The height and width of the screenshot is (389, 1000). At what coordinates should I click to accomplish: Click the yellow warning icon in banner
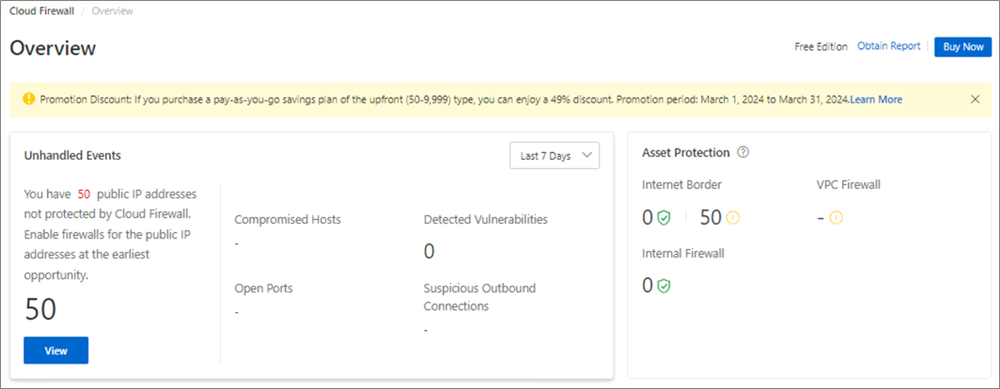pos(29,99)
